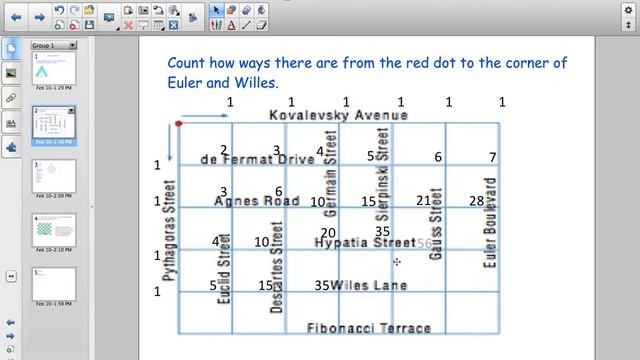Open menu arrow on page 2 thumbnail
Viewport: 640px width, 360px height.
(71, 110)
